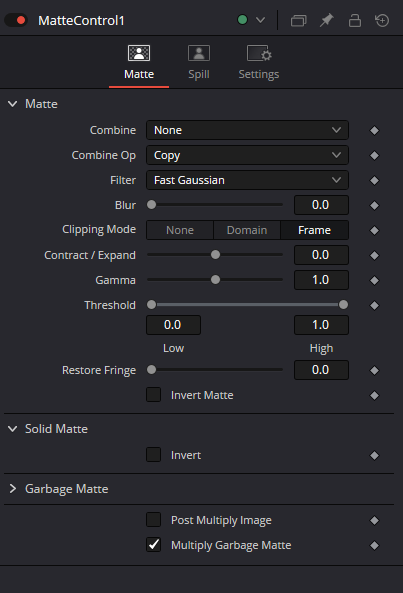
Task: Open the Filter dropdown showing Fast Gaussian
Action: click(247, 180)
